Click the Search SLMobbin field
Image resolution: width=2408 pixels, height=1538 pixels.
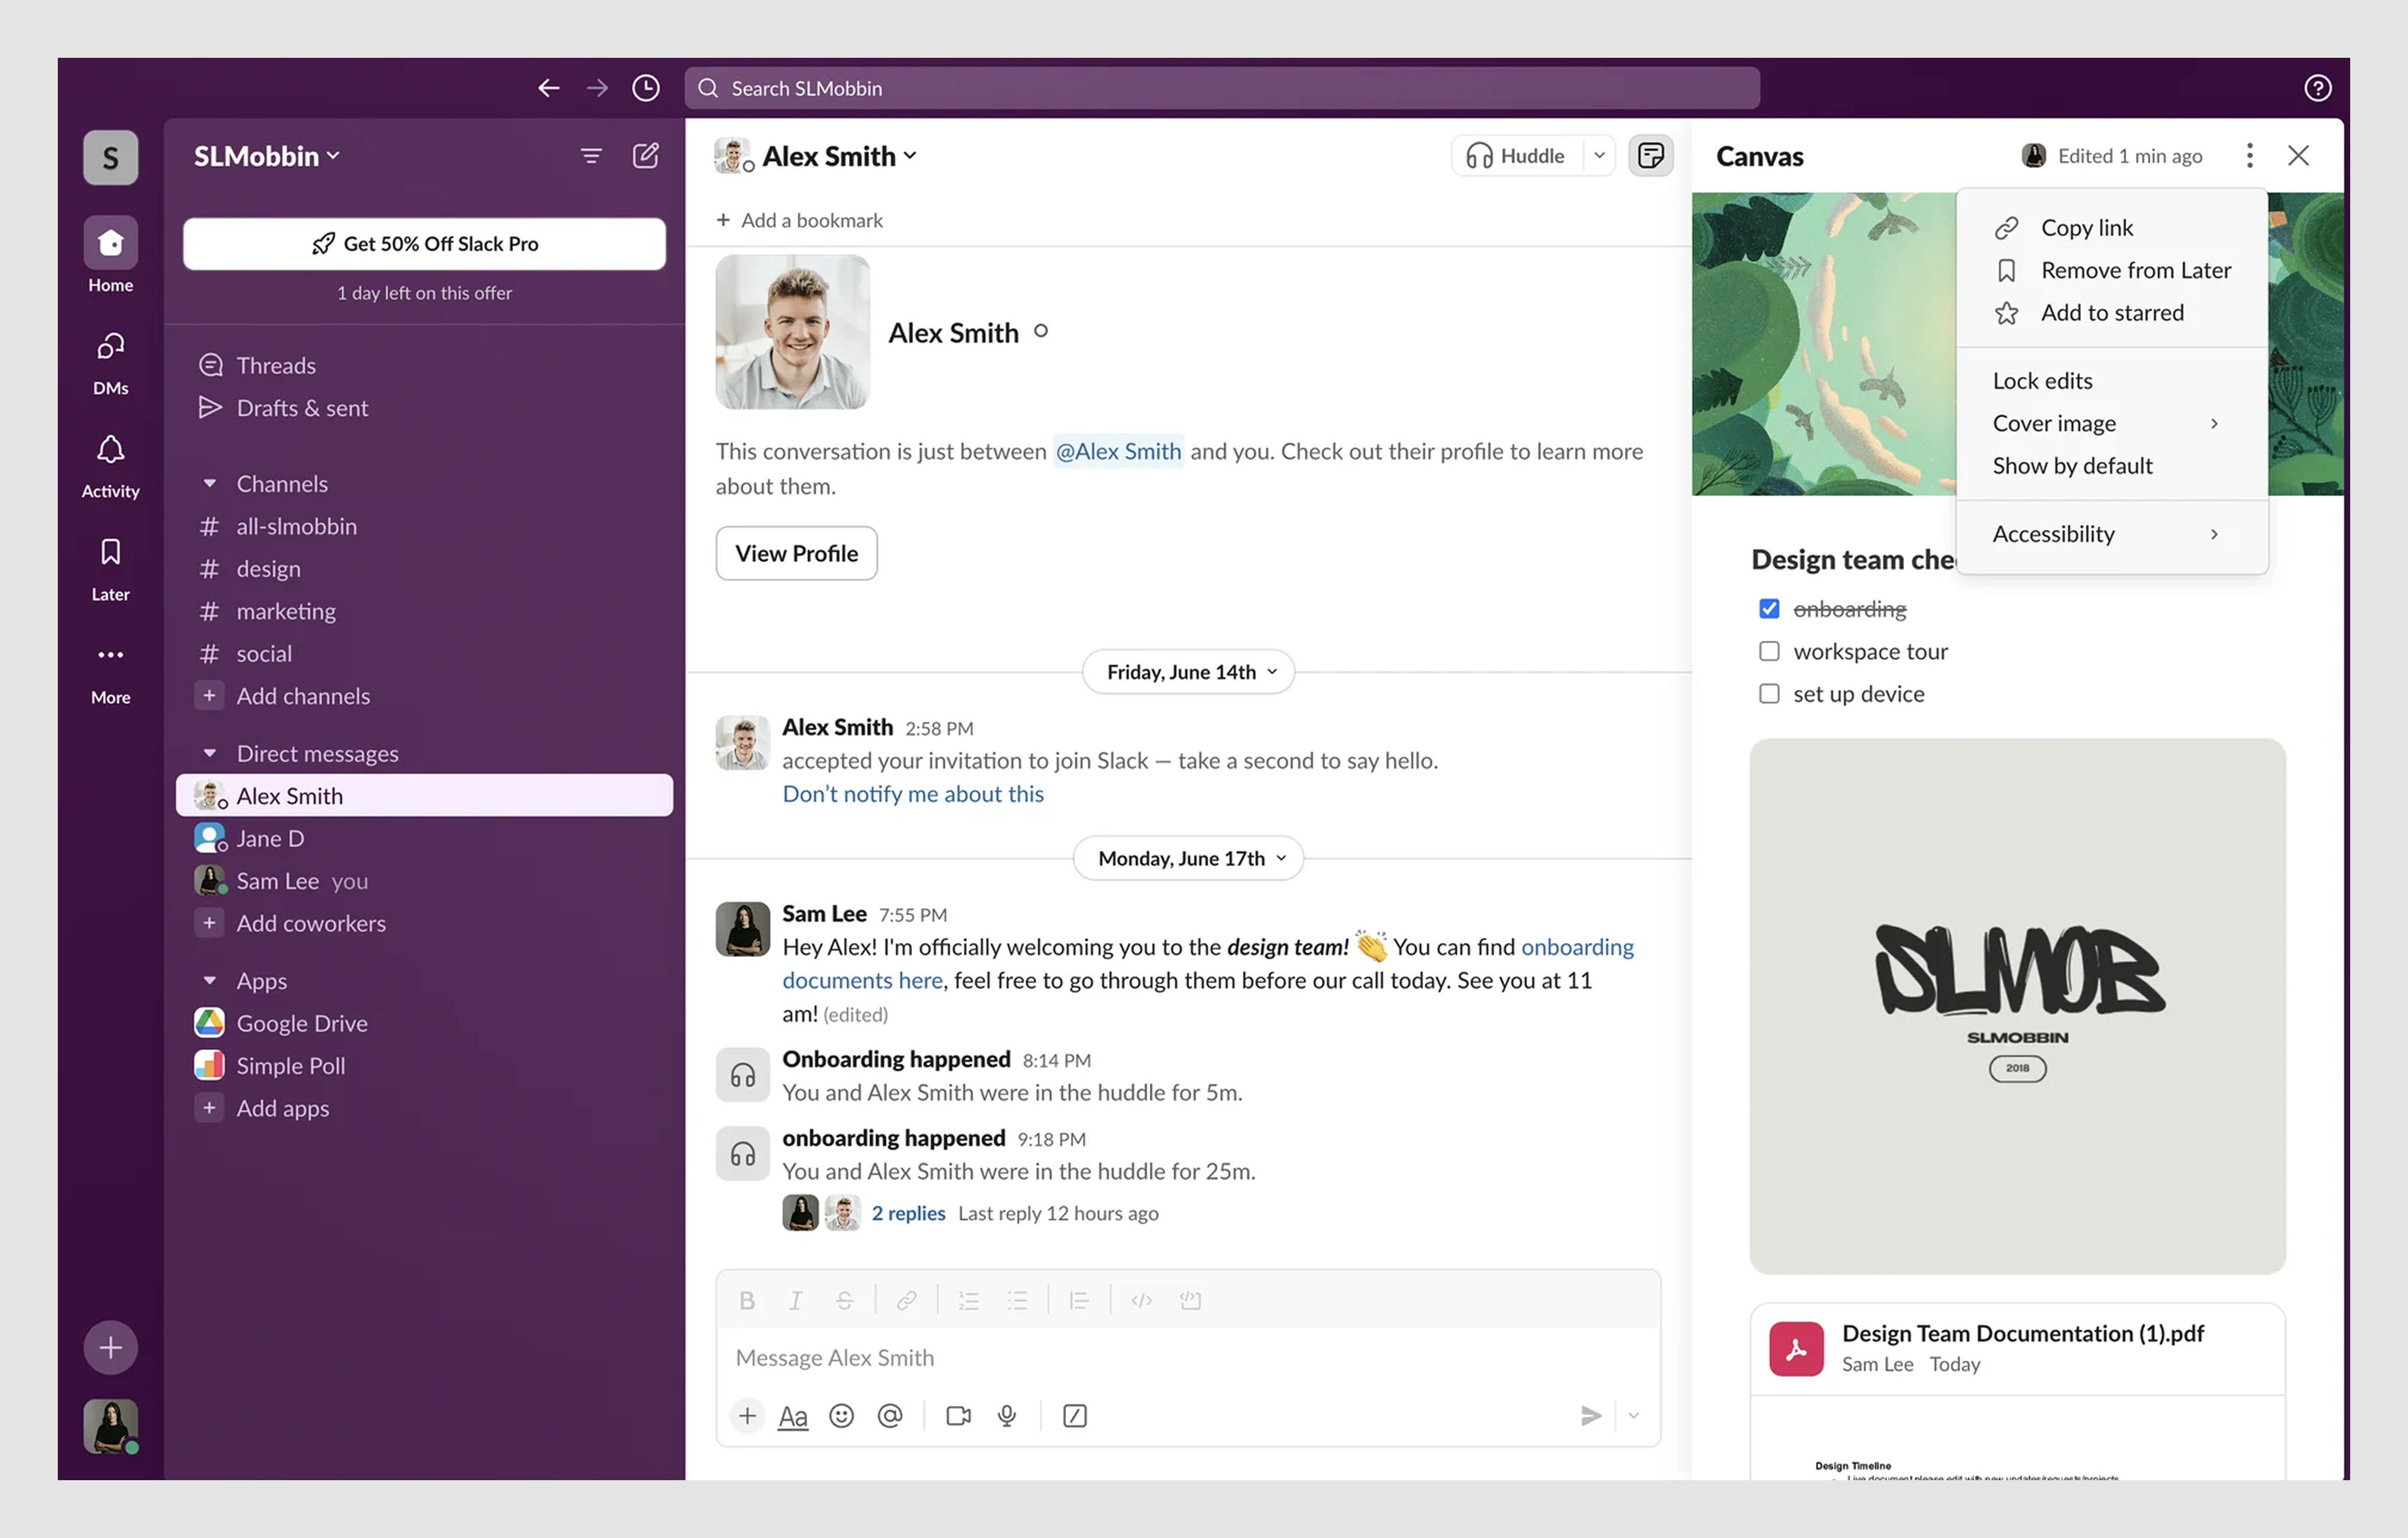[1221, 88]
